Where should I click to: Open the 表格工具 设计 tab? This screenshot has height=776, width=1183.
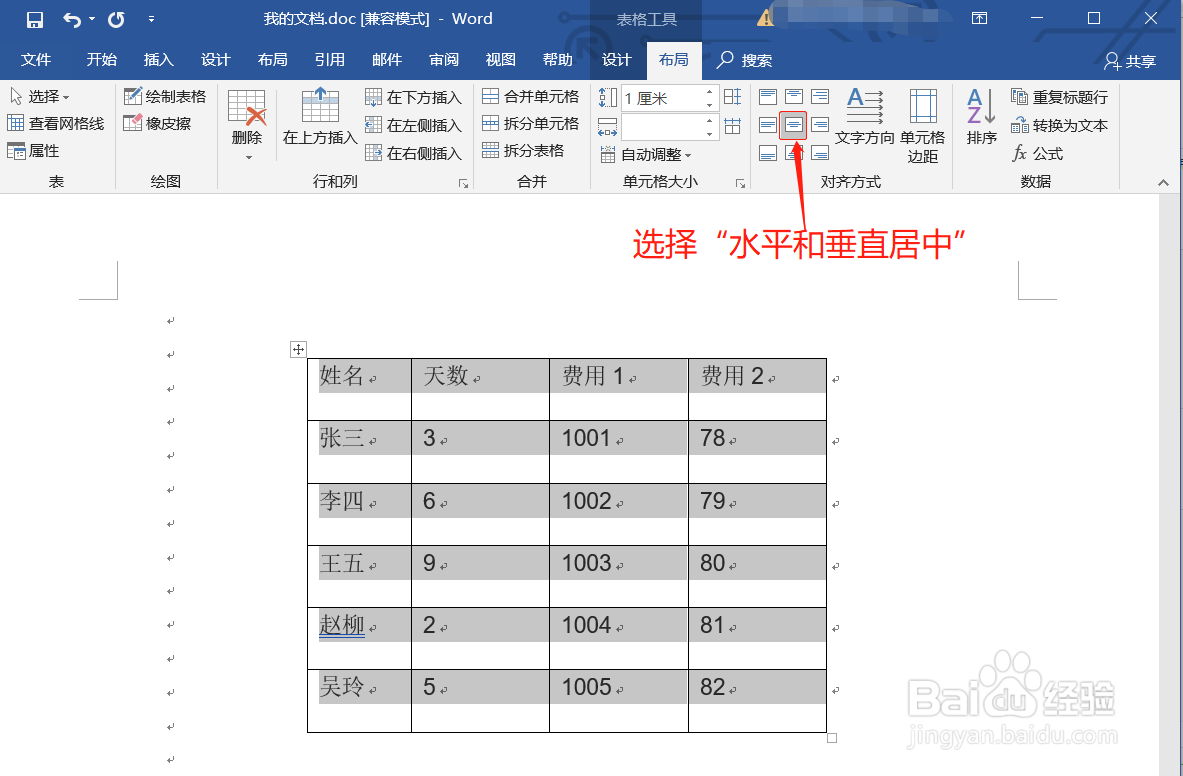click(x=617, y=60)
